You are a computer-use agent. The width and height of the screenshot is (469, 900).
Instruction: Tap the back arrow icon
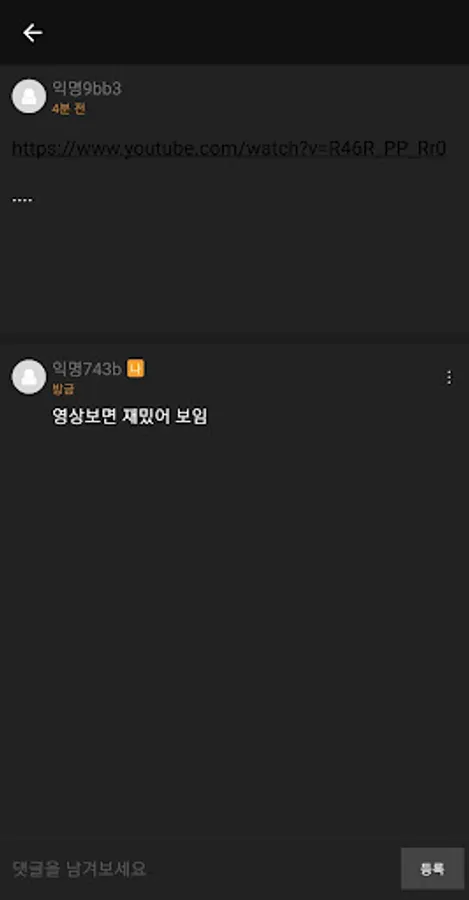[x=32, y=33]
